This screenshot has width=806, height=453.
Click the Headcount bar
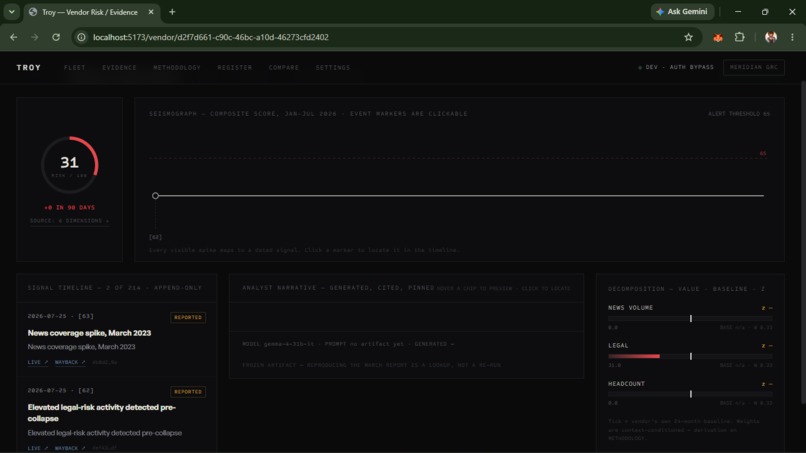[x=690, y=394]
